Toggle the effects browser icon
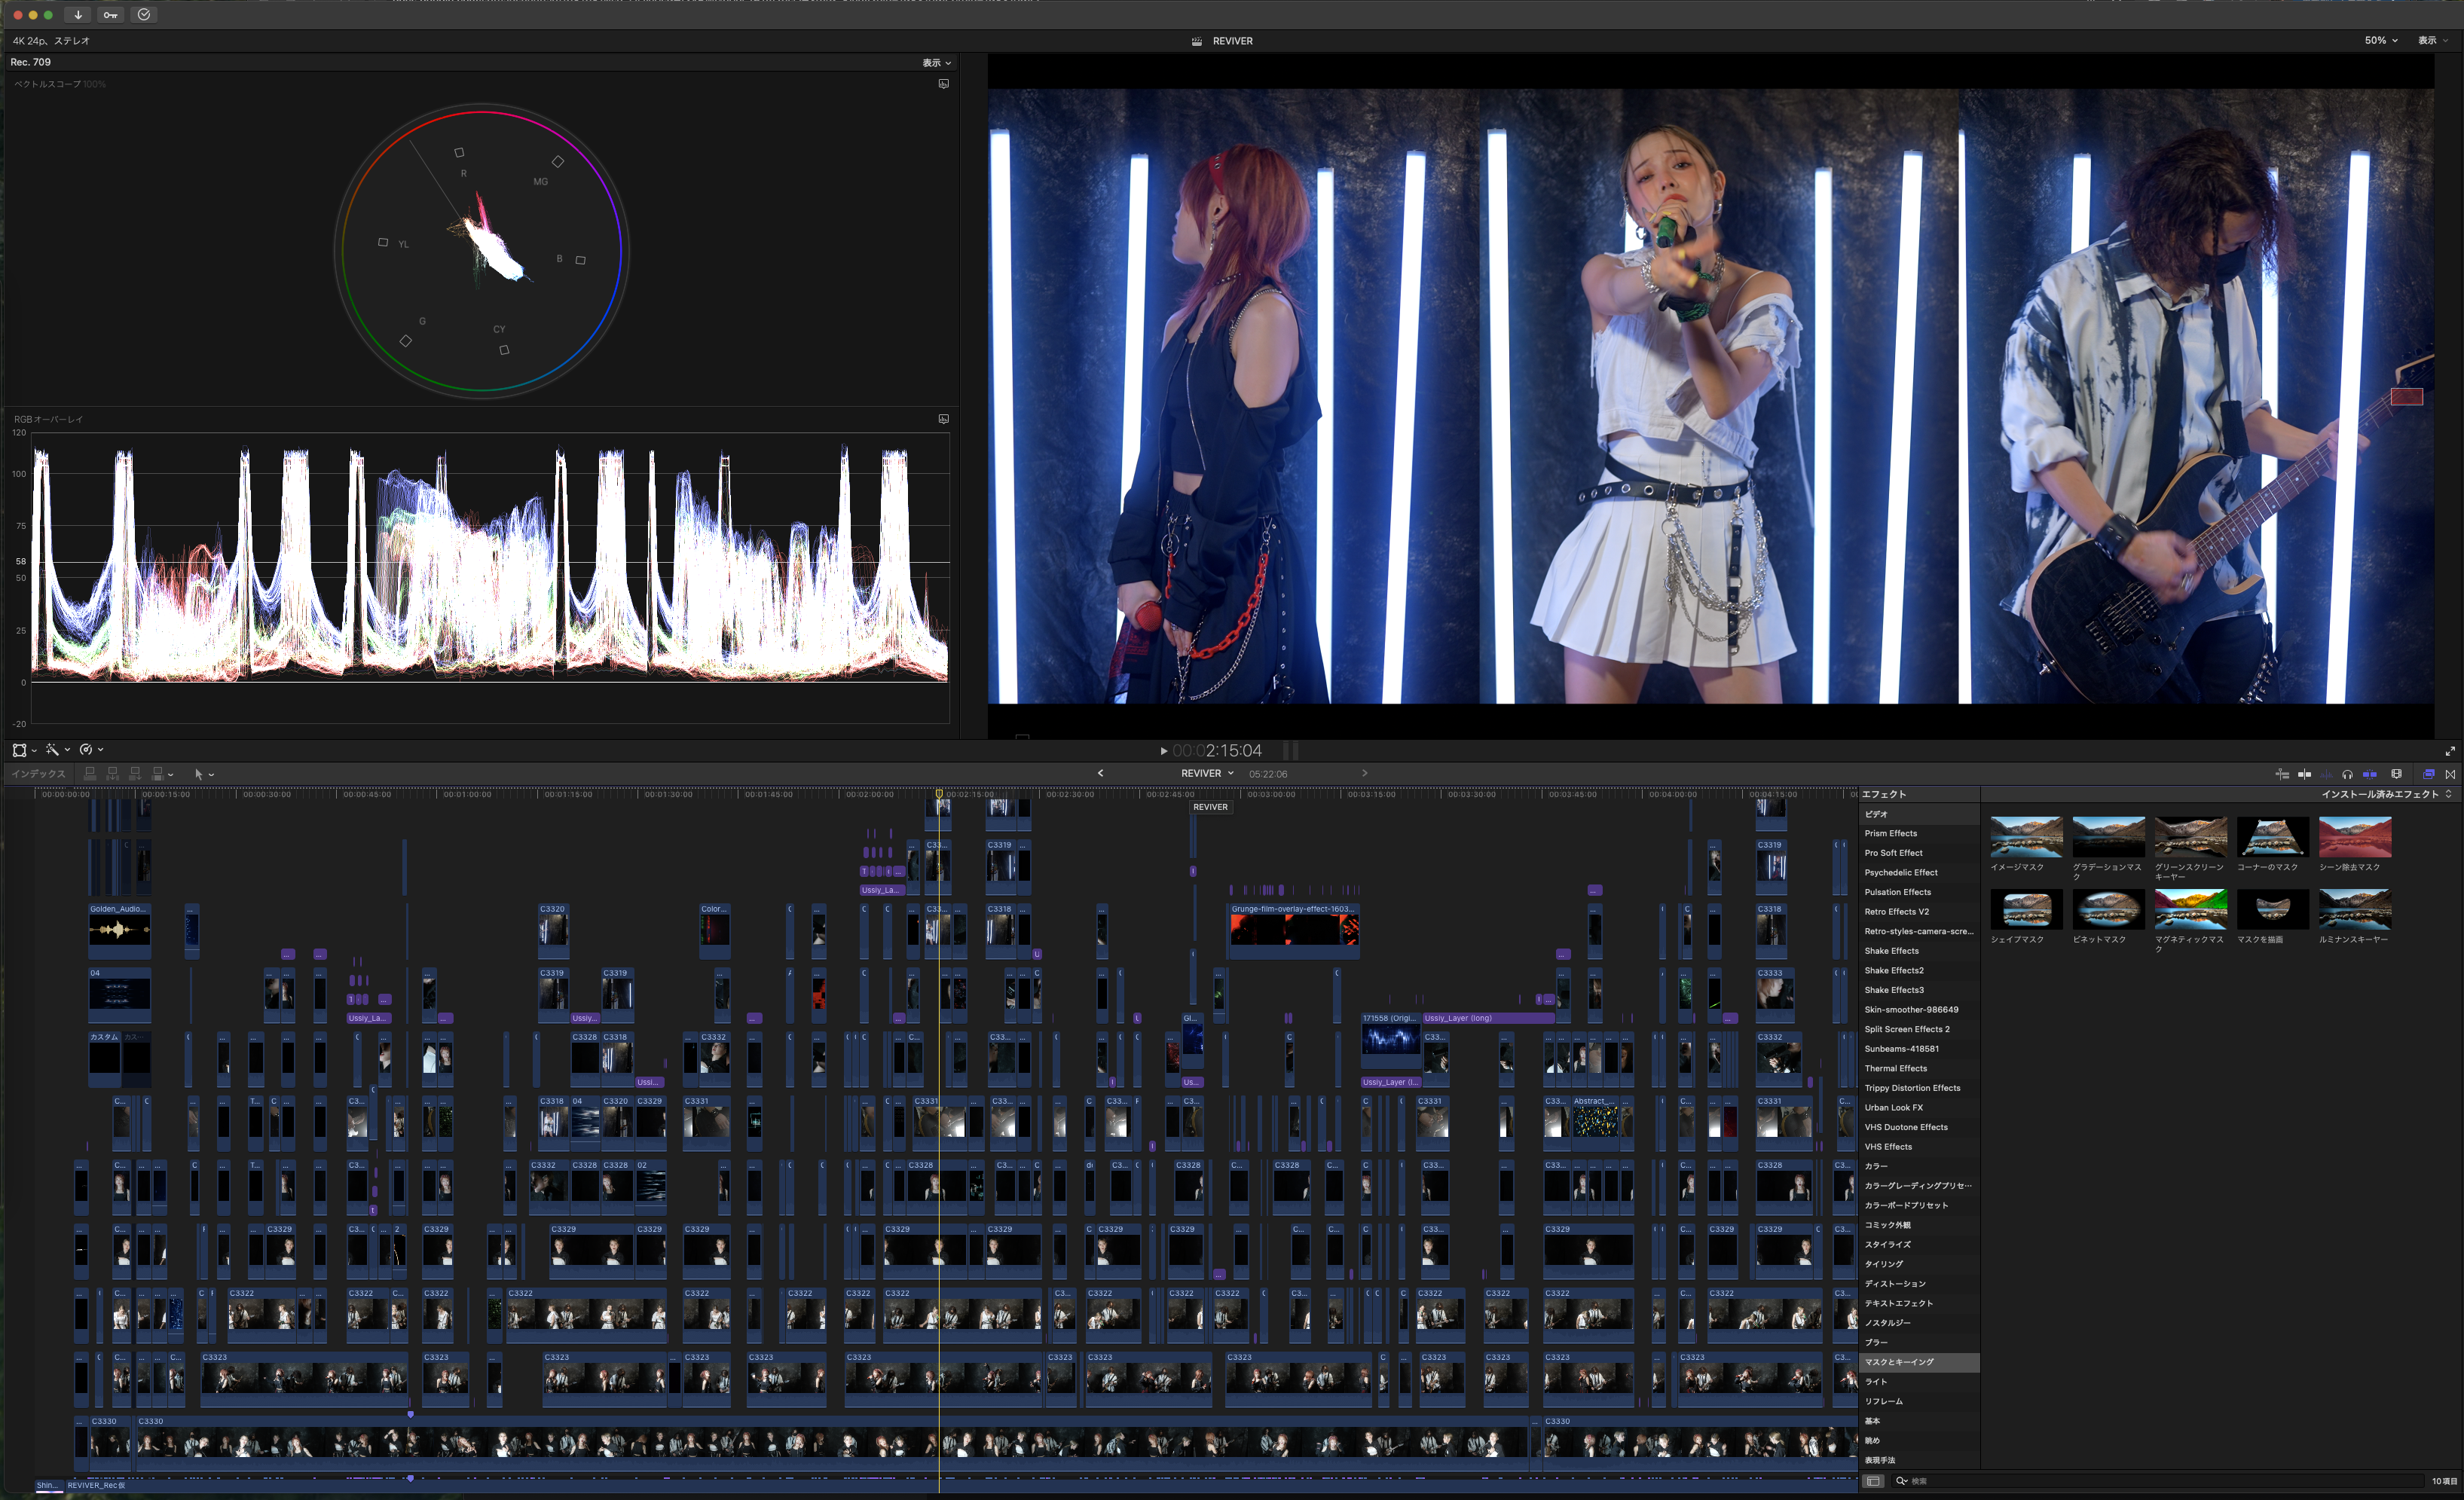This screenshot has width=2464, height=1500. [x=2429, y=774]
